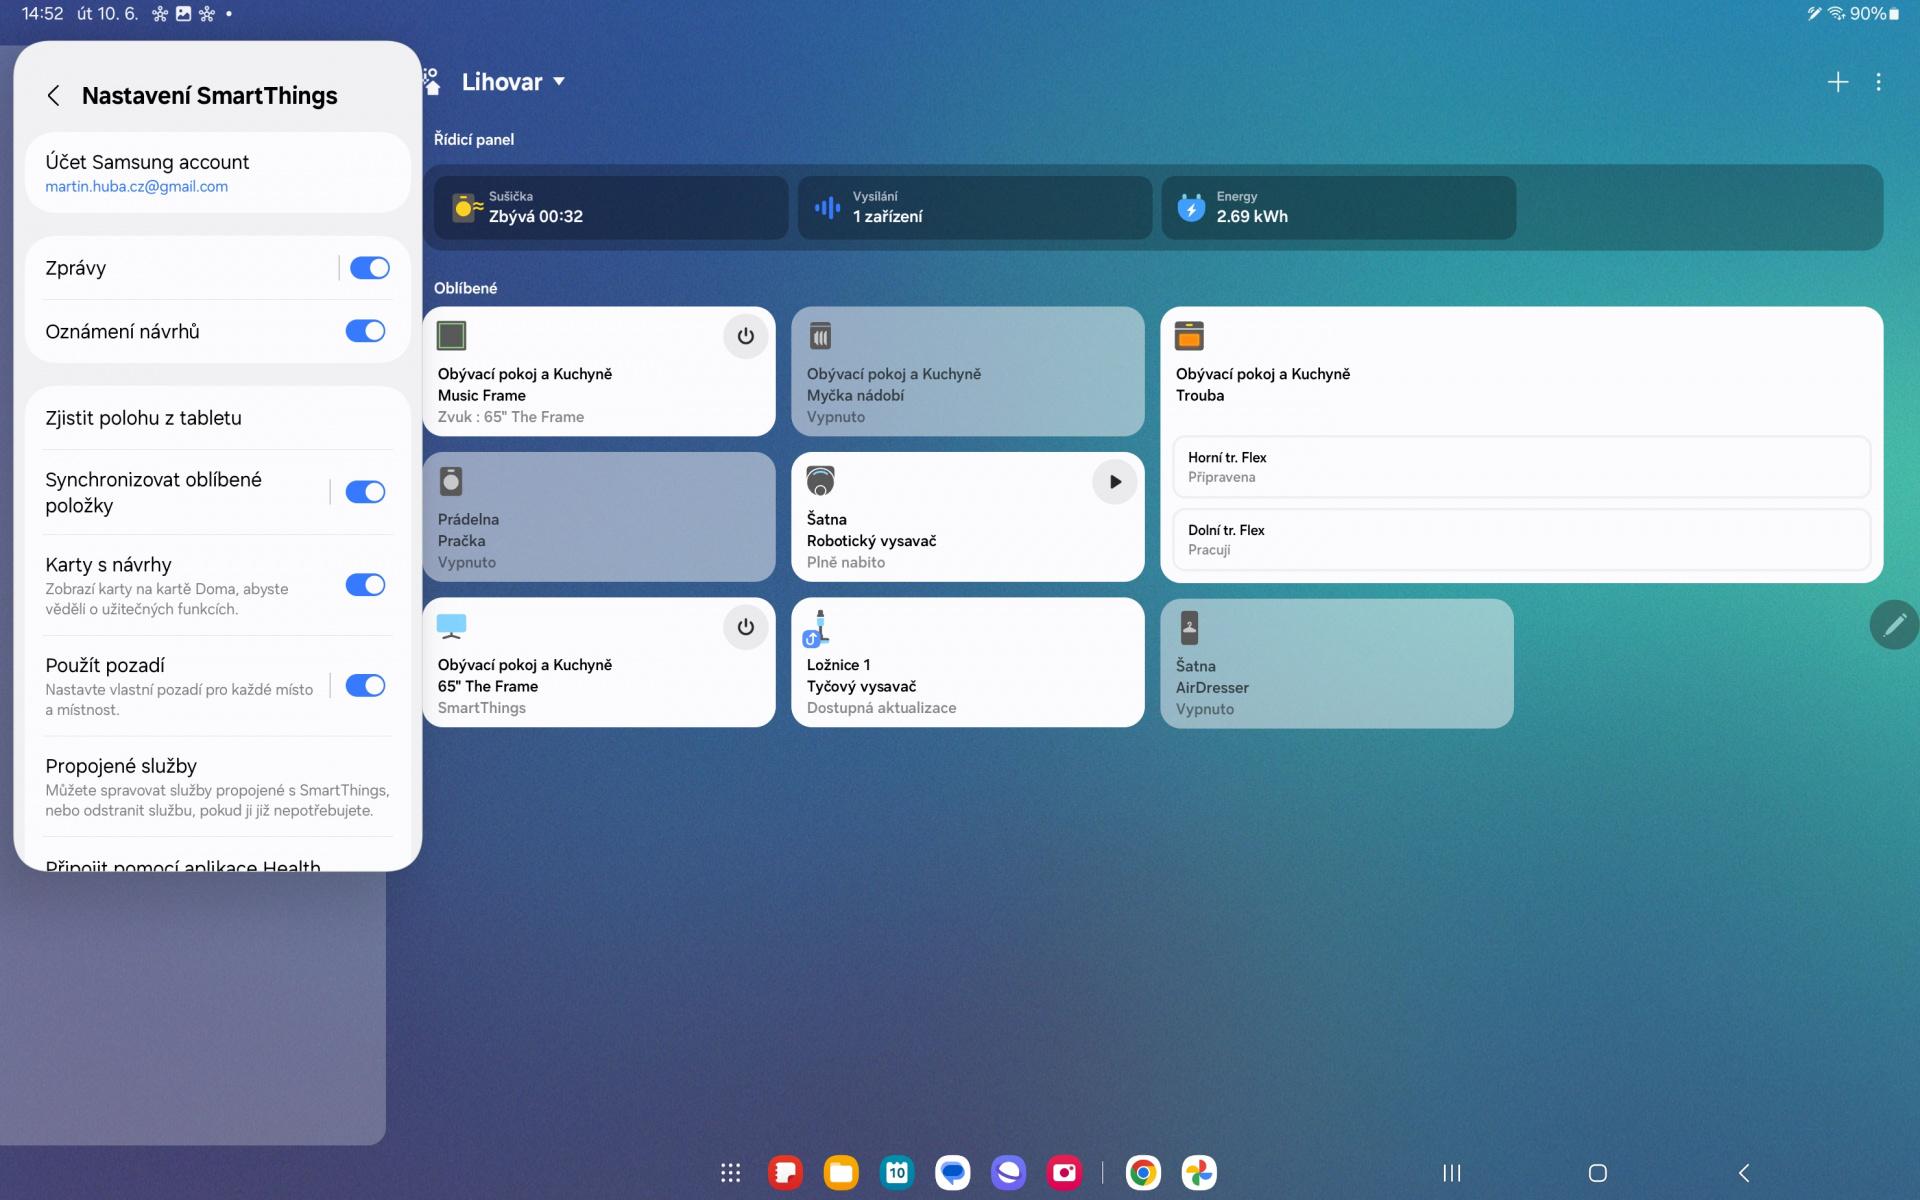The image size is (1920, 1200).
Task: Open Samsung Internet browser in taskbar
Action: (x=1009, y=1172)
